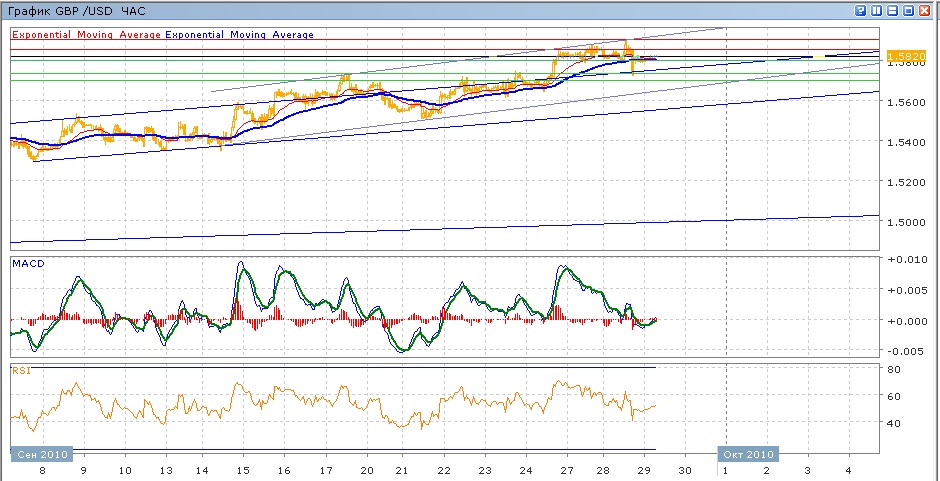940x481 pixels.
Task: Select the Сен 2010 month marker
Action: tap(42, 454)
